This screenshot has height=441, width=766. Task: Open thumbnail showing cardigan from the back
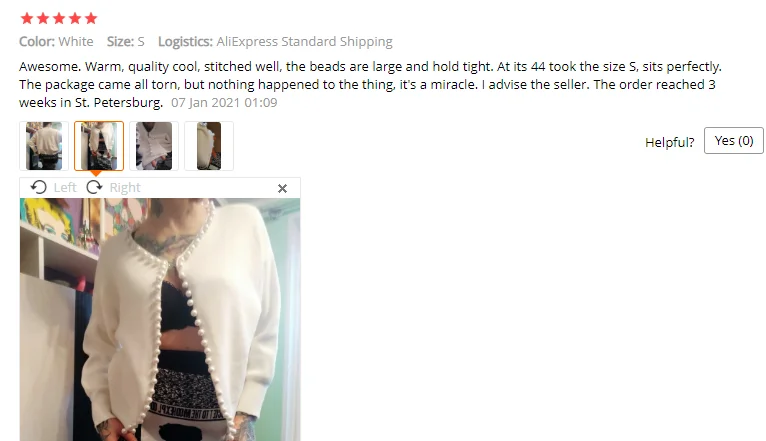[x=44, y=146]
